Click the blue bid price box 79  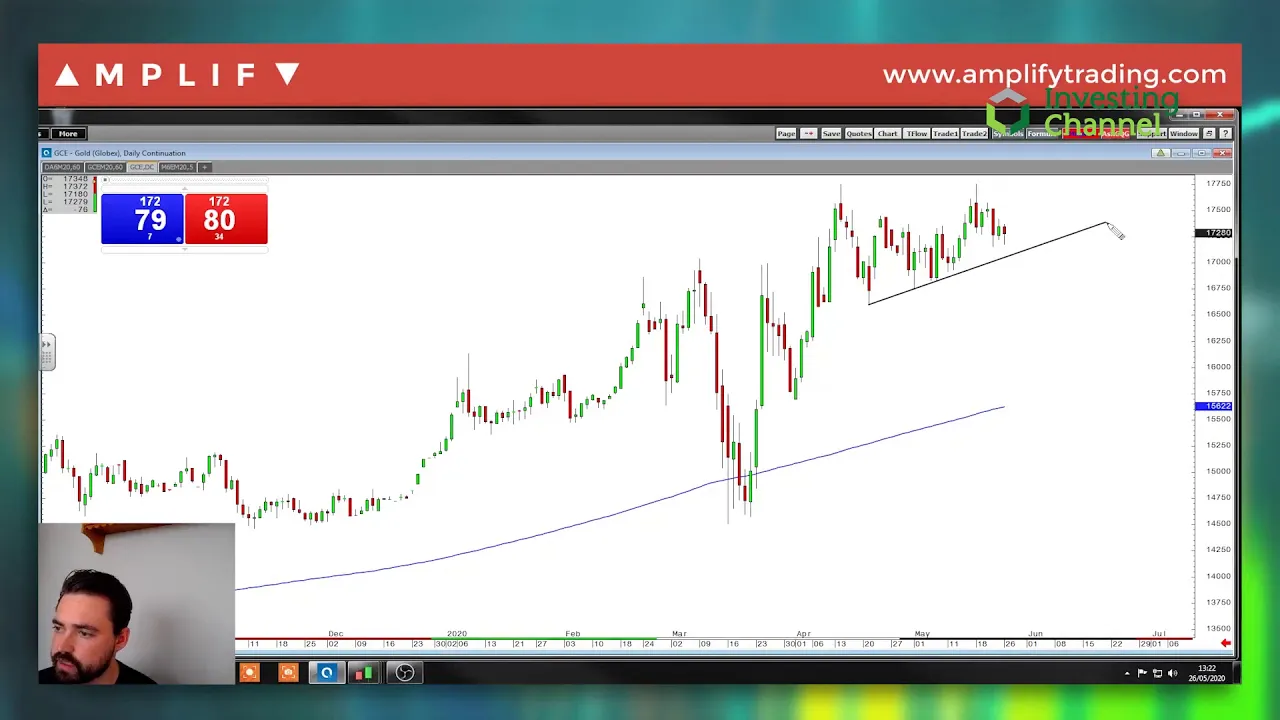click(142, 219)
